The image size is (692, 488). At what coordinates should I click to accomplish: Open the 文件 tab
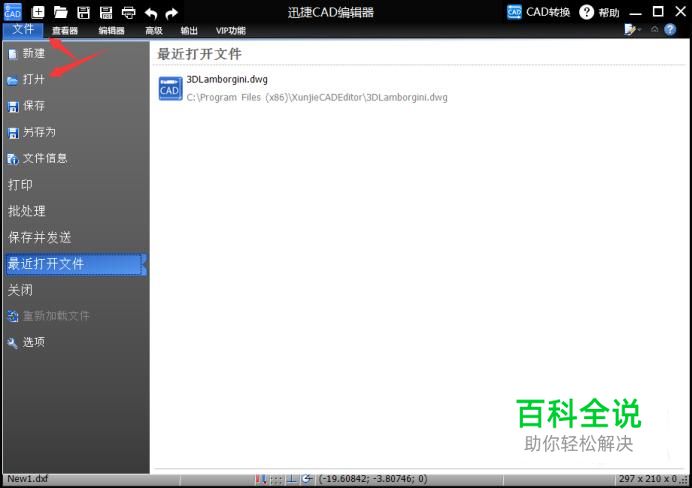click(x=23, y=30)
